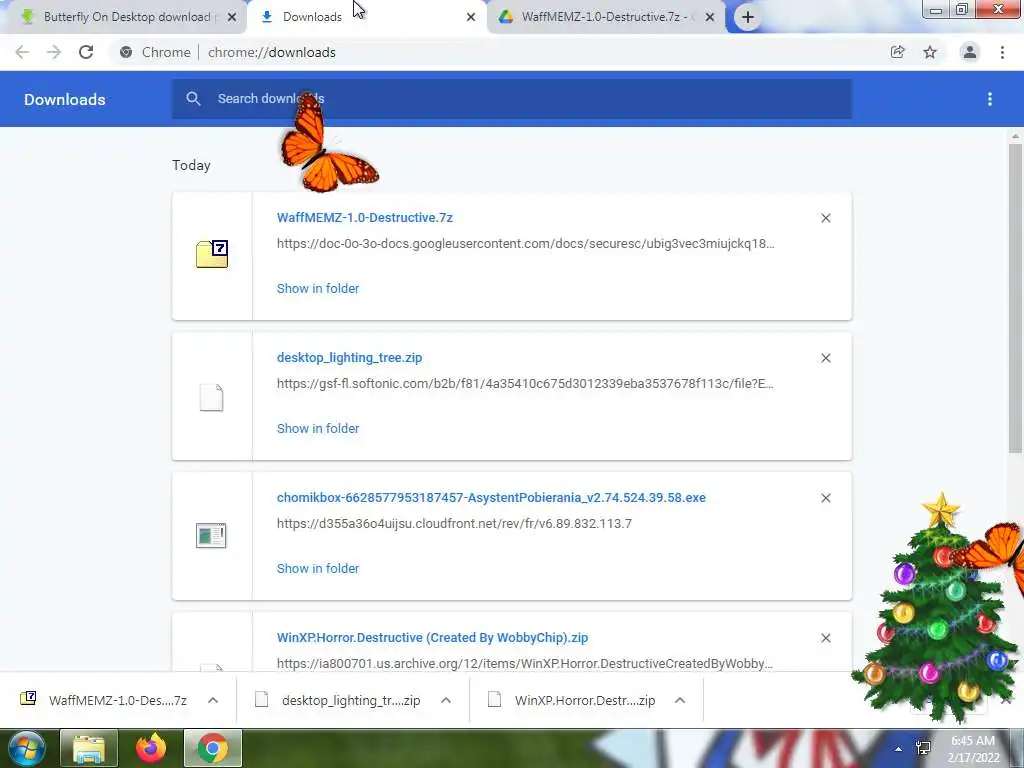
Task: Click the network tray icon
Action: 923,748
